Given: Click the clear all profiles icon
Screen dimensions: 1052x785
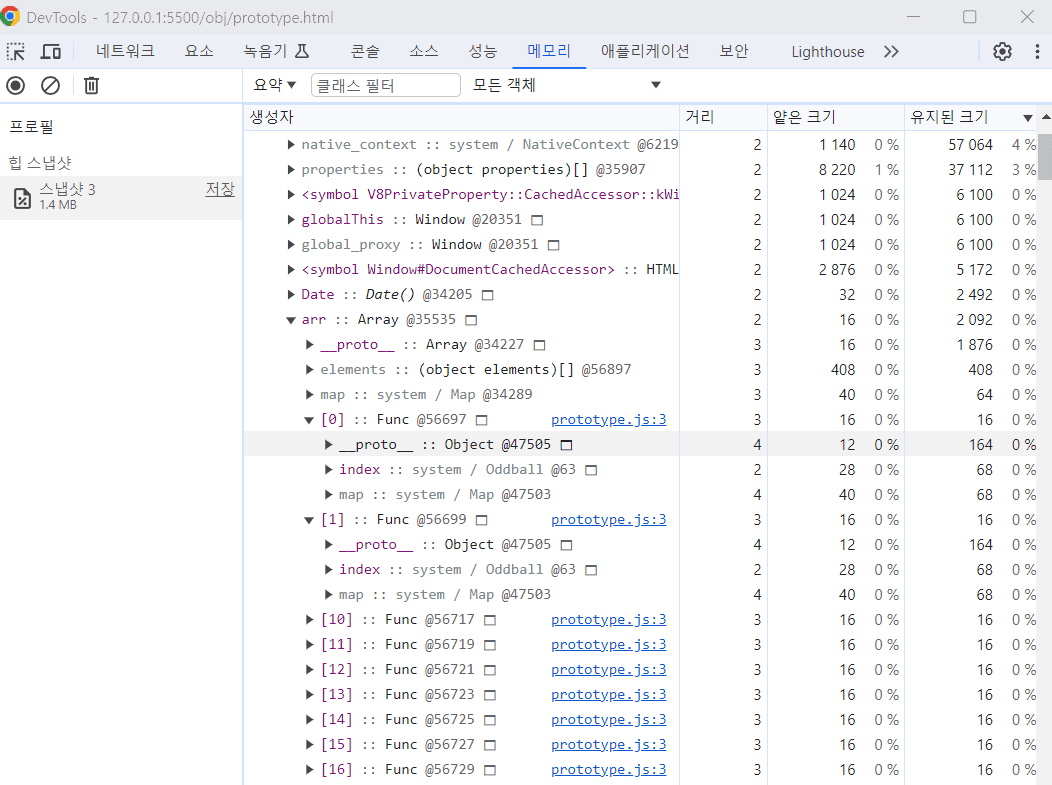Looking at the screenshot, I should point(50,85).
